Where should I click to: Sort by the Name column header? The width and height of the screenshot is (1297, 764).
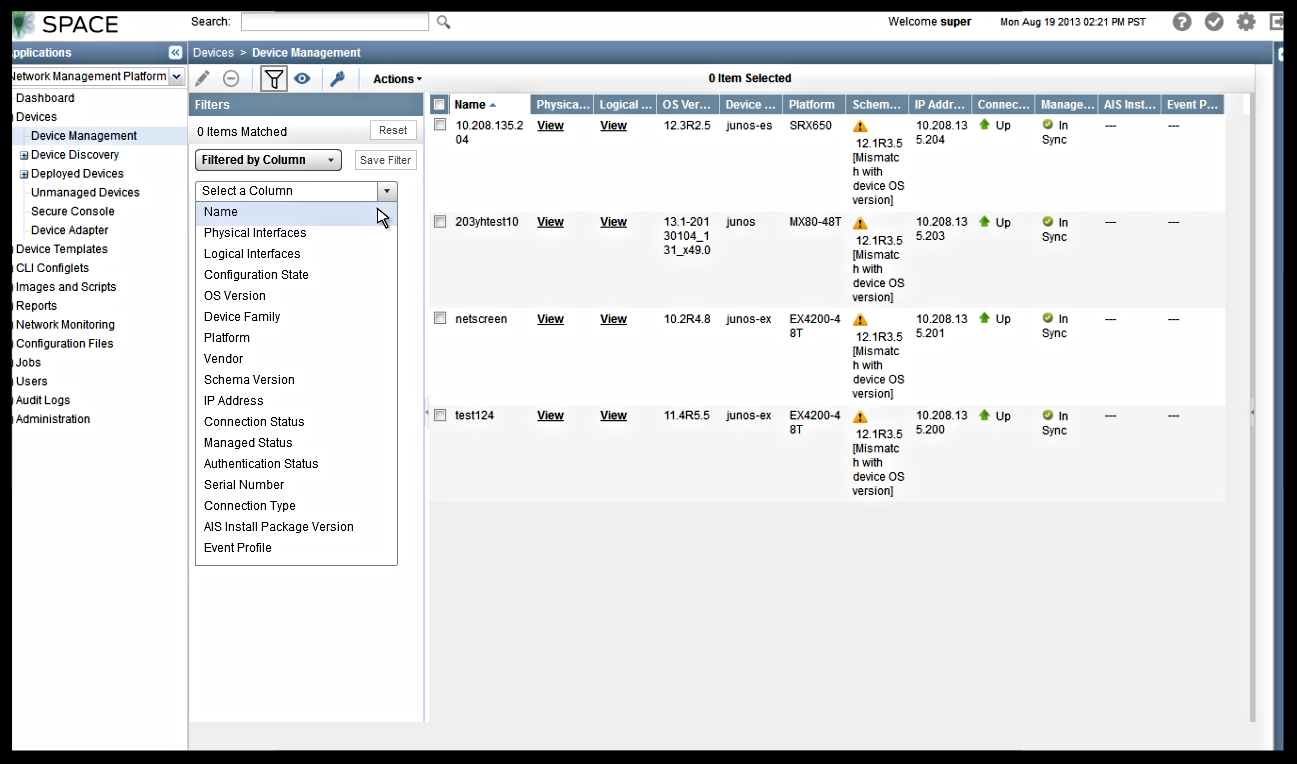490,104
